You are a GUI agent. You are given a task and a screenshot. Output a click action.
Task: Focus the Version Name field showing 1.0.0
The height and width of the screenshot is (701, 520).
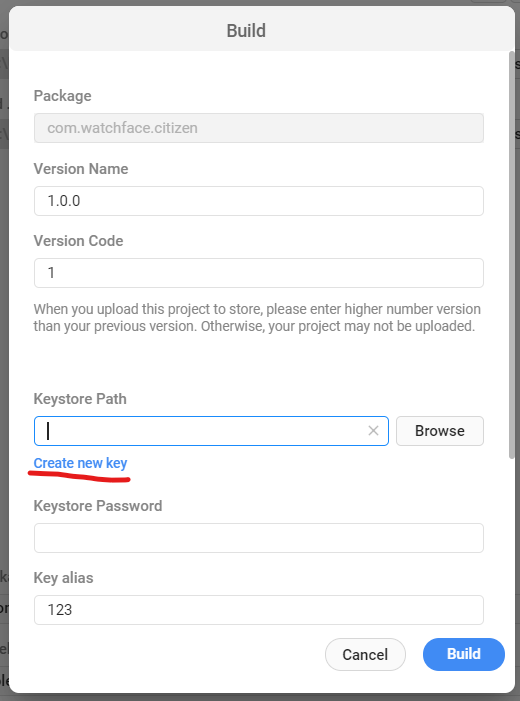[x=258, y=201]
